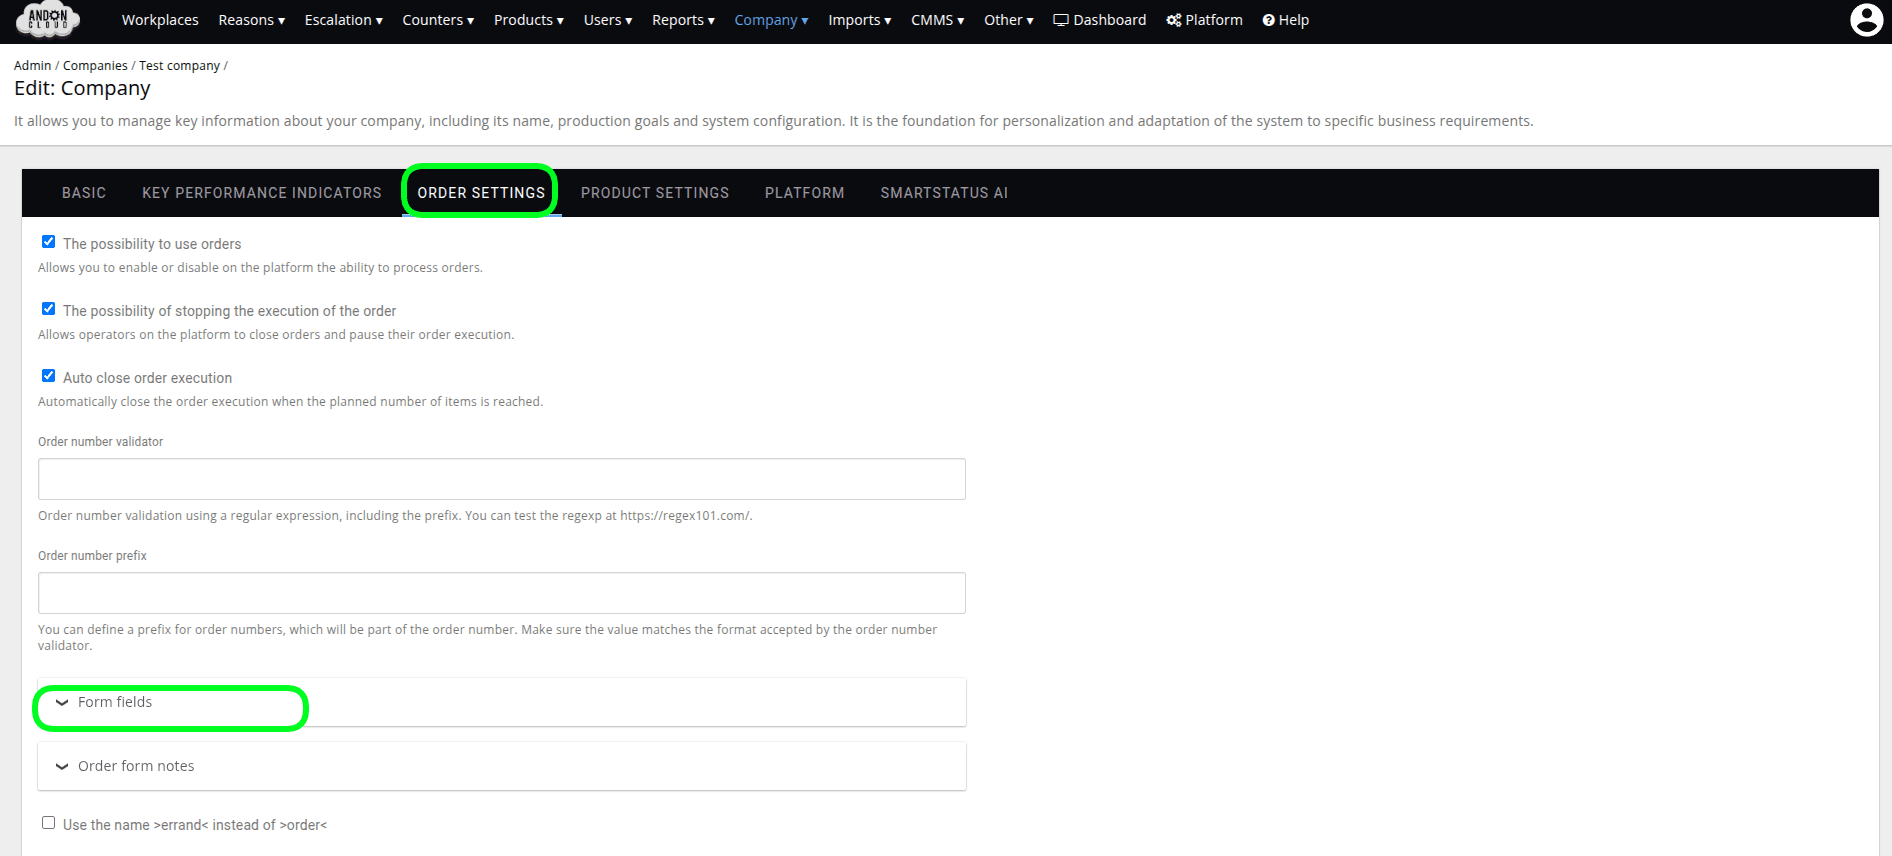
Task: Open the Company dropdown menu
Action: (x=770, y=20)
